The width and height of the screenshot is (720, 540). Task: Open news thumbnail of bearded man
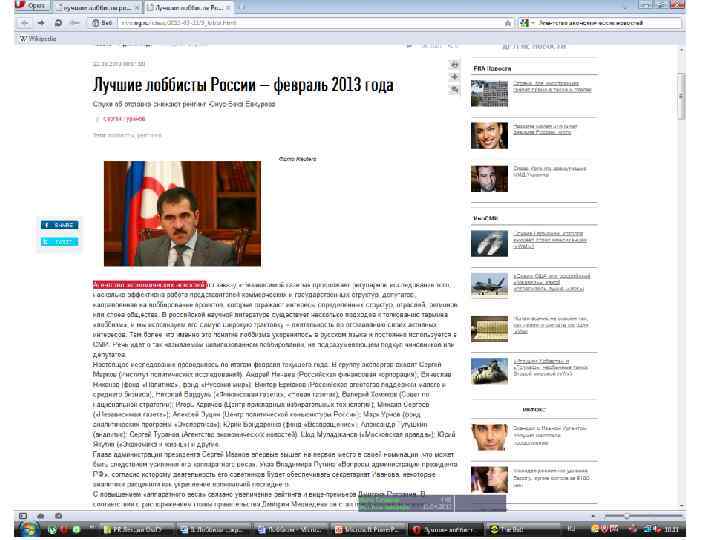pyautogui.click(x=489, y=179)
